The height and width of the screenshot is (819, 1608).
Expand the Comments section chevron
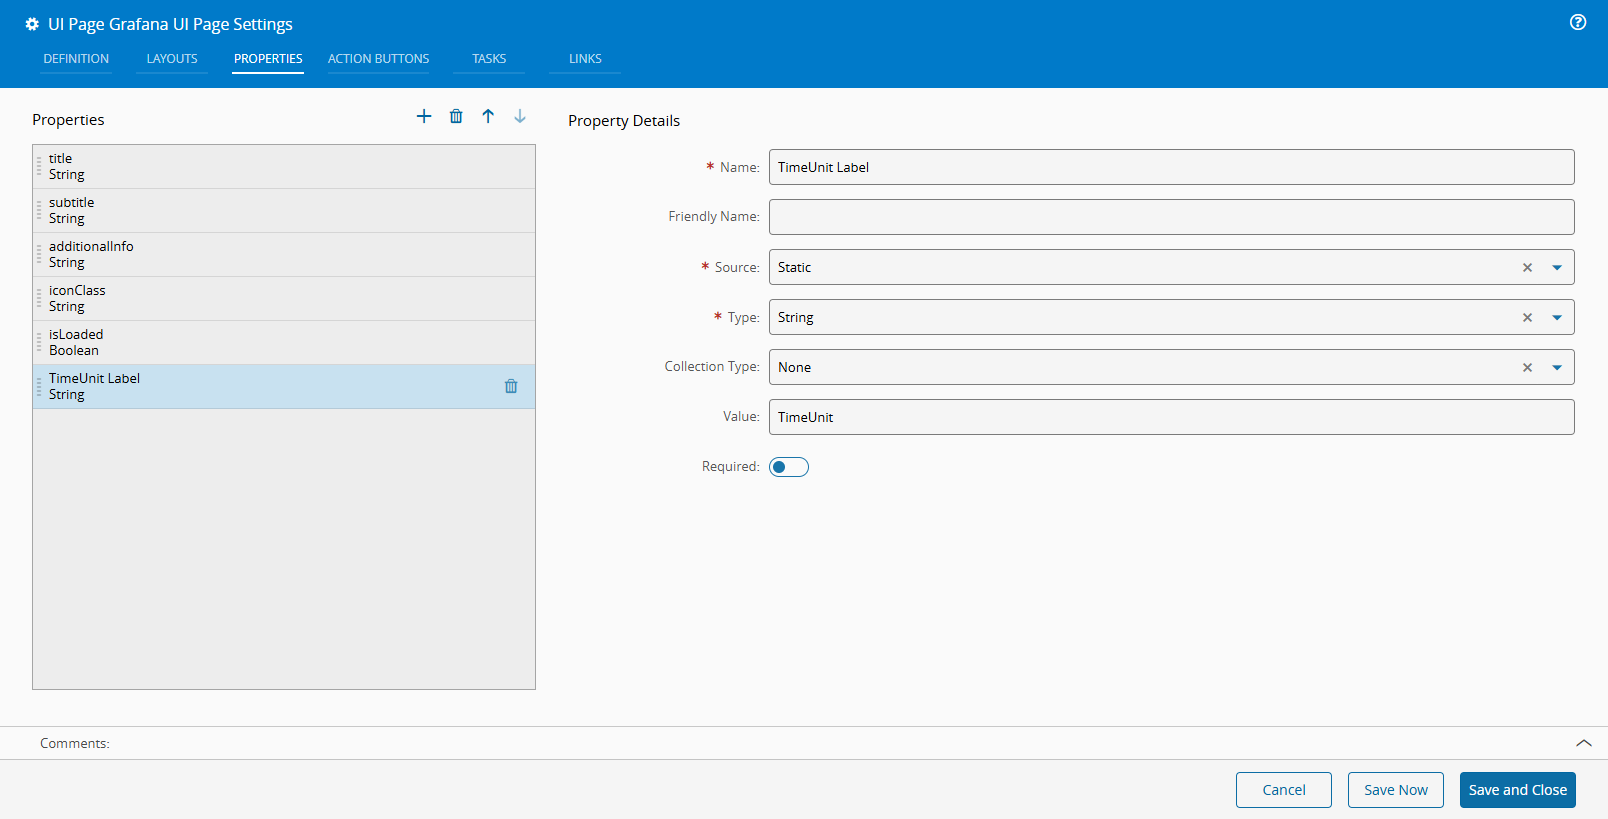point(1583,743)
